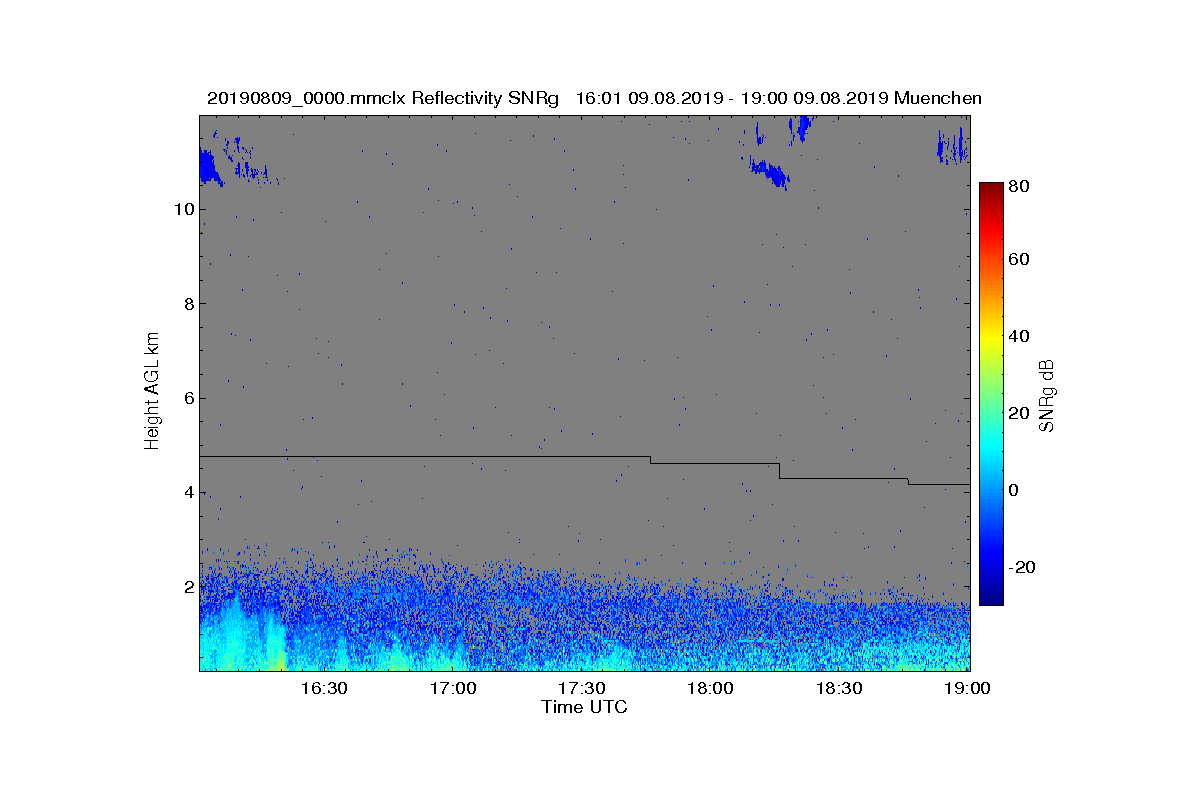Click the '10' height tick label
Screen dimensions: 1200x800
[x=183, y=210]
